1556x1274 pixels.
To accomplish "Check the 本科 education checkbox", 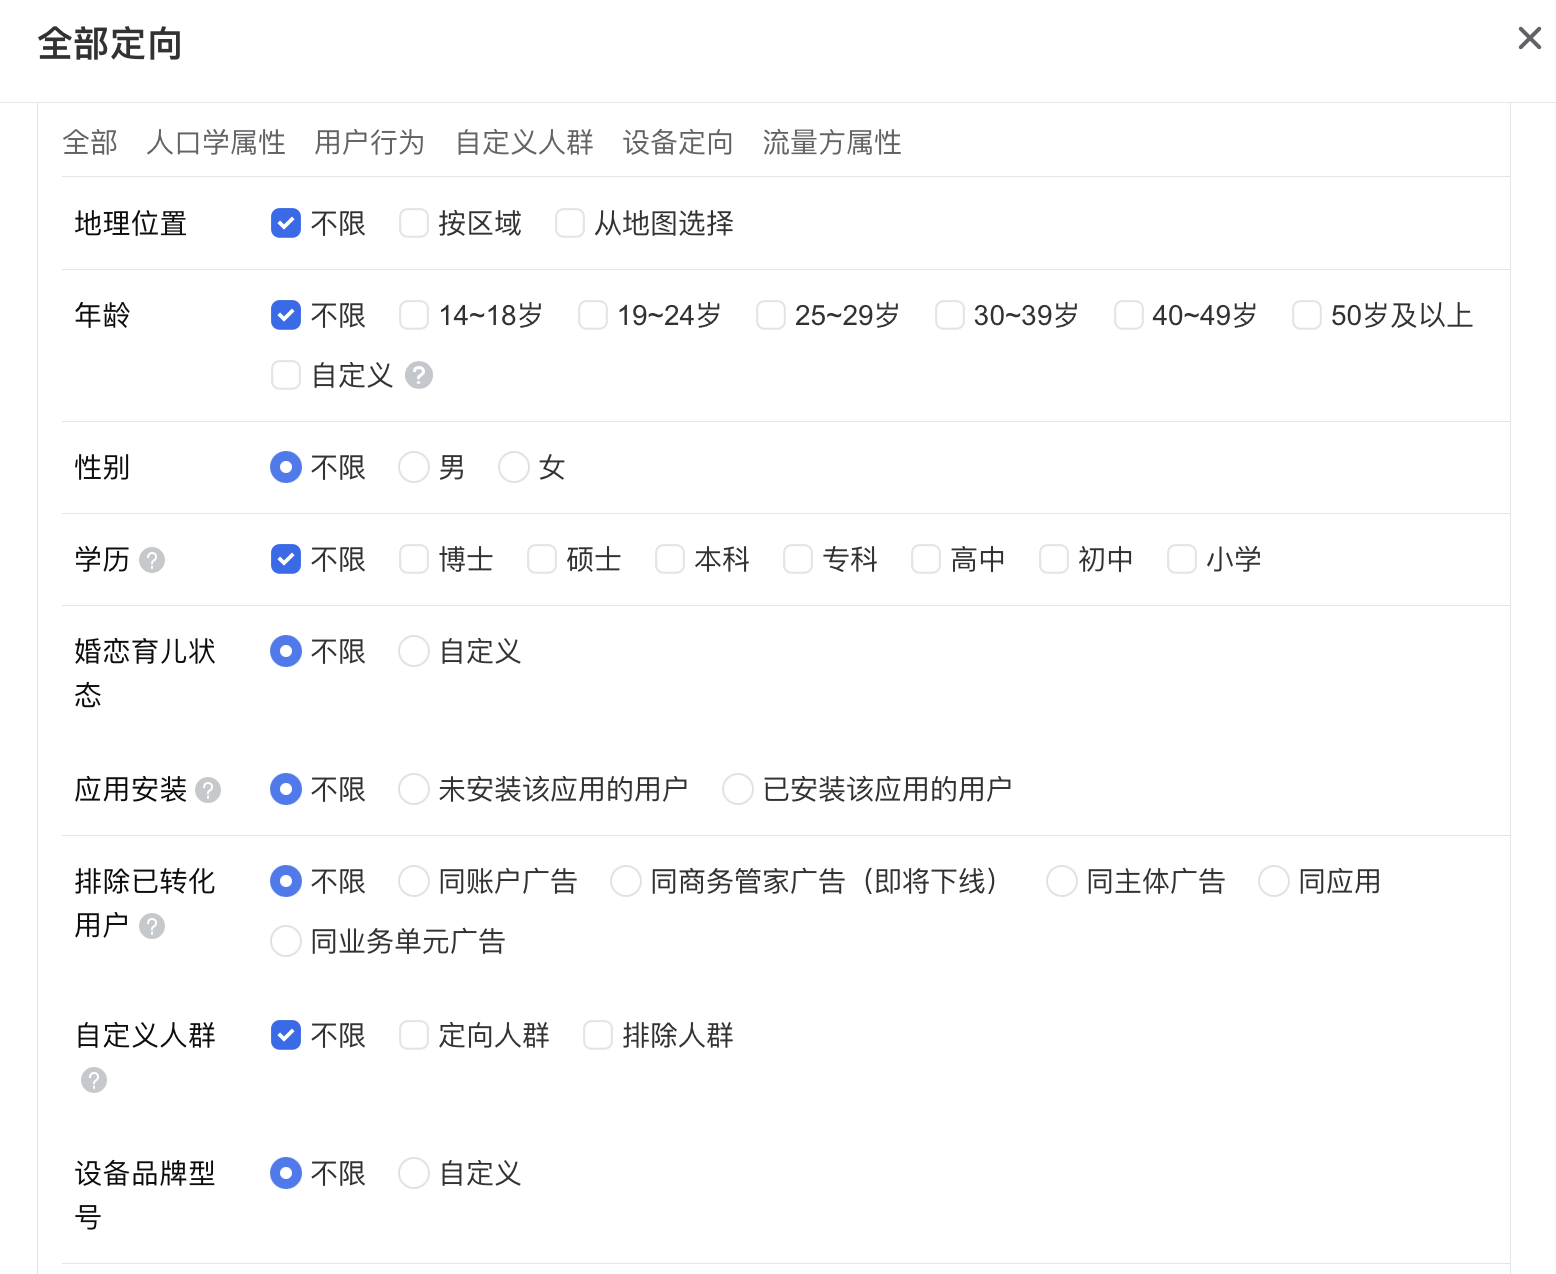I will [670, 559].
